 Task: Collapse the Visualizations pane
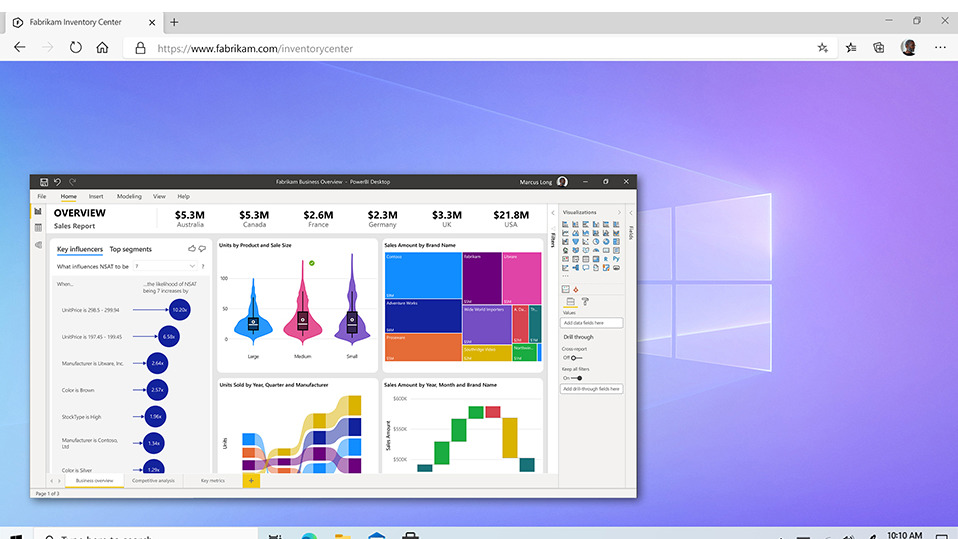pyautogui.click(x=619, y=213)
